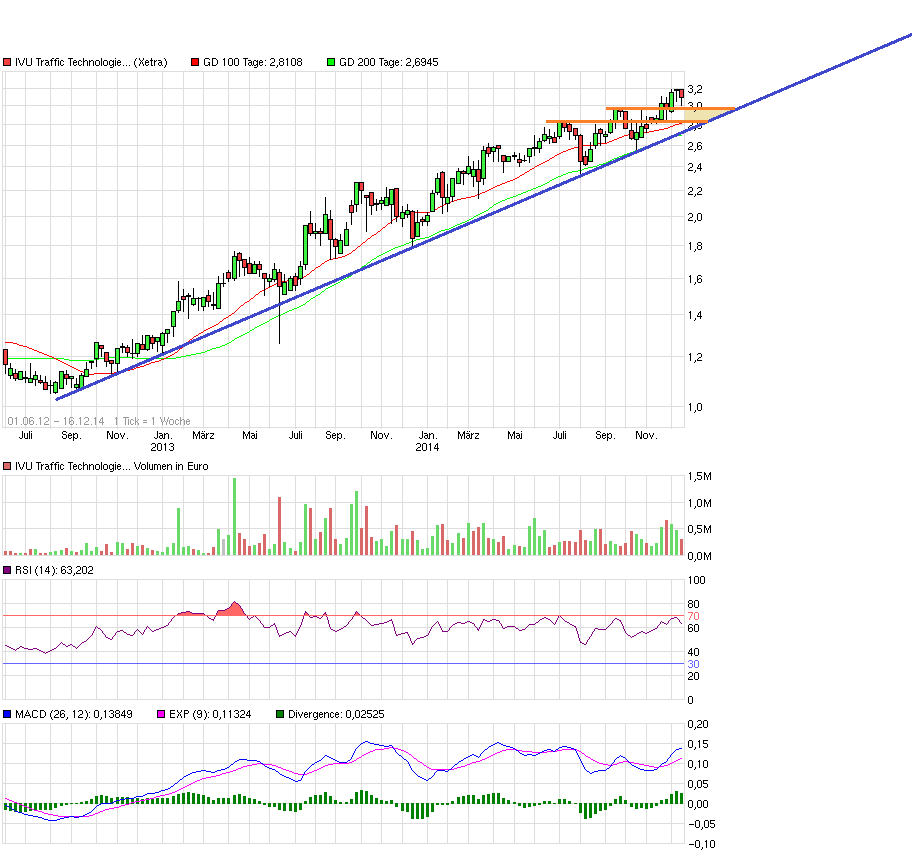Click the filled red RSI overbought peak area
The width and height of the screenshot is (912, 852).
(234, 609)
